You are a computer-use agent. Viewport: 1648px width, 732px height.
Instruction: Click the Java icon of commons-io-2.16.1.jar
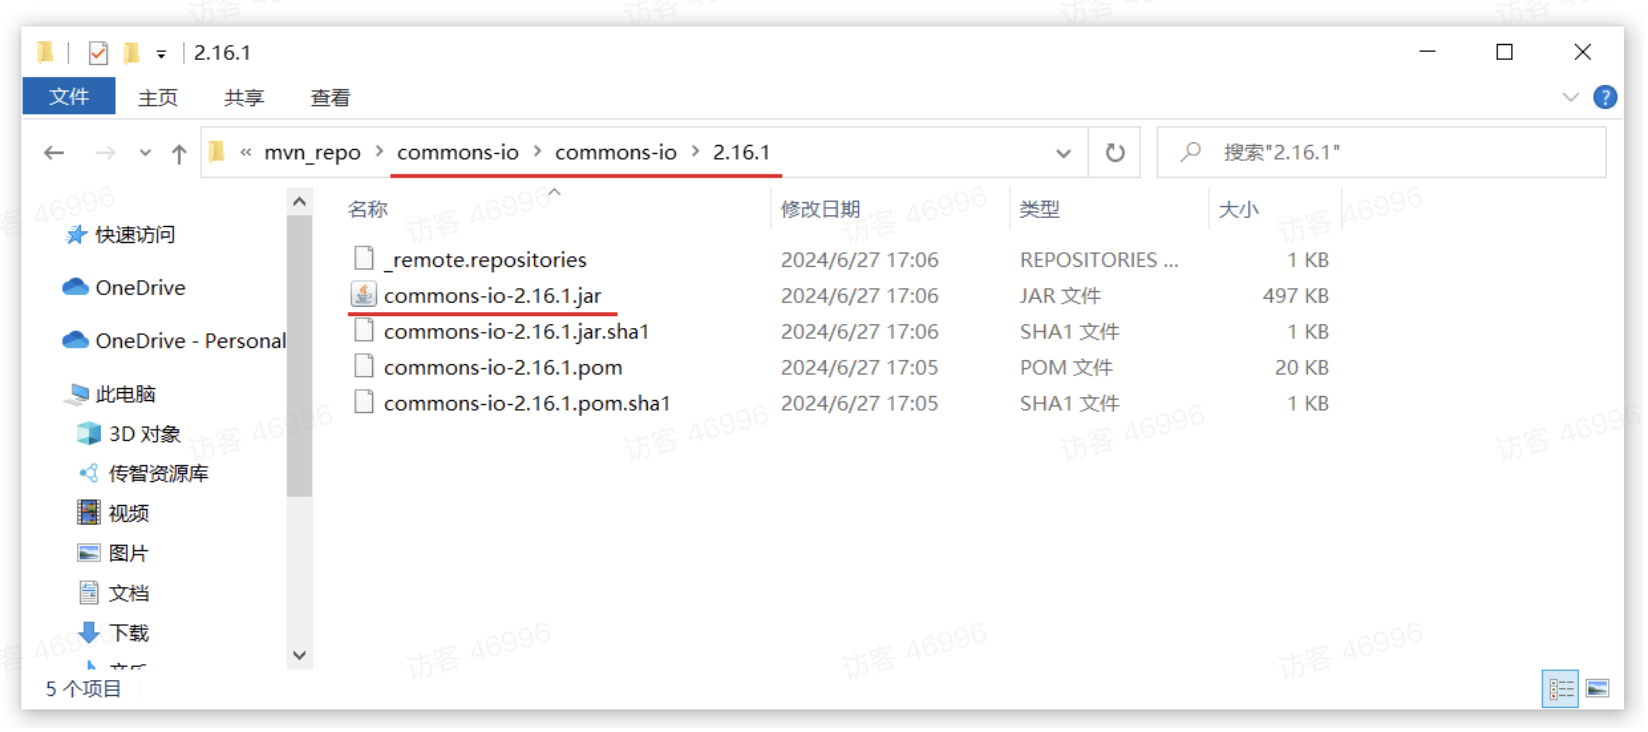[363, 295]
